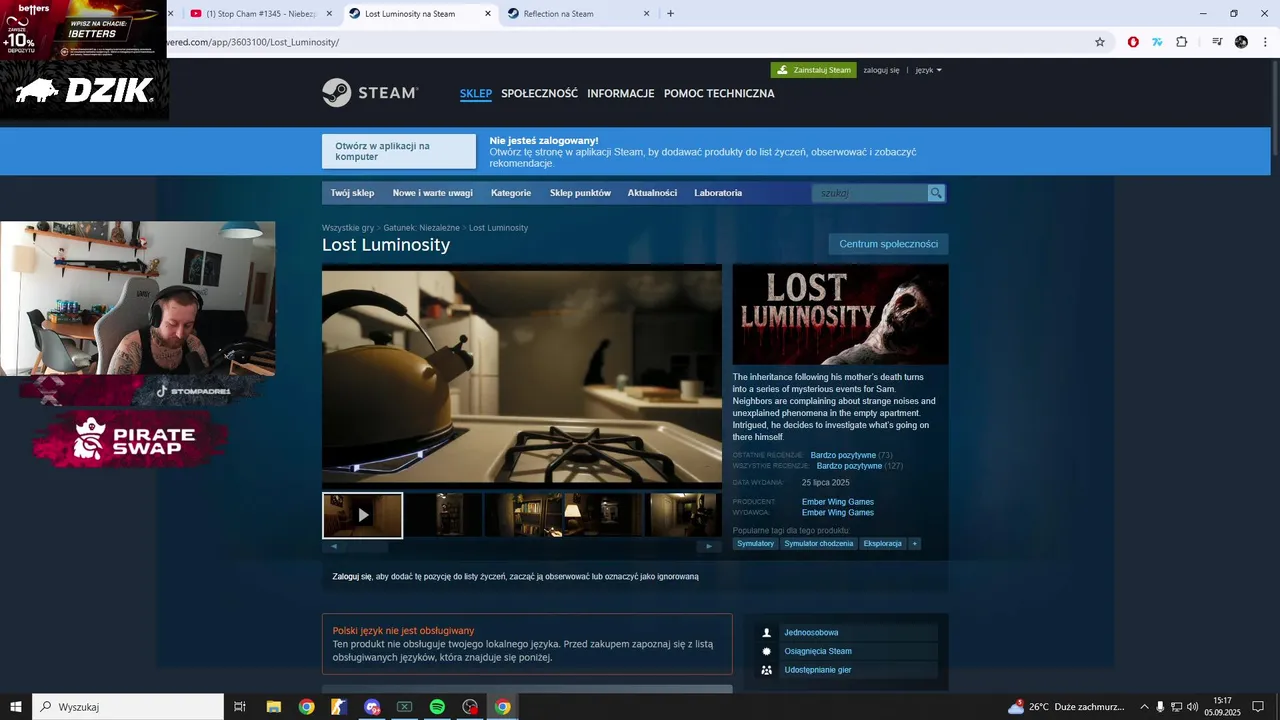The width and height of the screenshot is (1280, 720).
Task: Open Task View on the taskbar
Action: [240, 707]
